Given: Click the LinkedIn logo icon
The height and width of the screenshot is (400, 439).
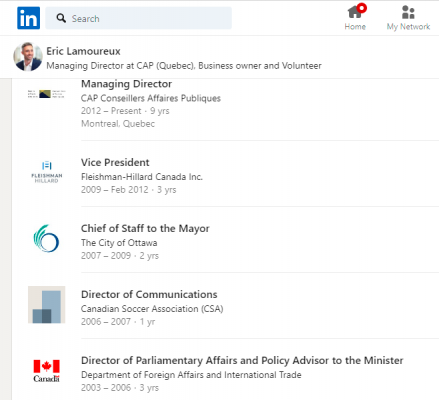Looking at the screenshot, I should coord(29,18).
